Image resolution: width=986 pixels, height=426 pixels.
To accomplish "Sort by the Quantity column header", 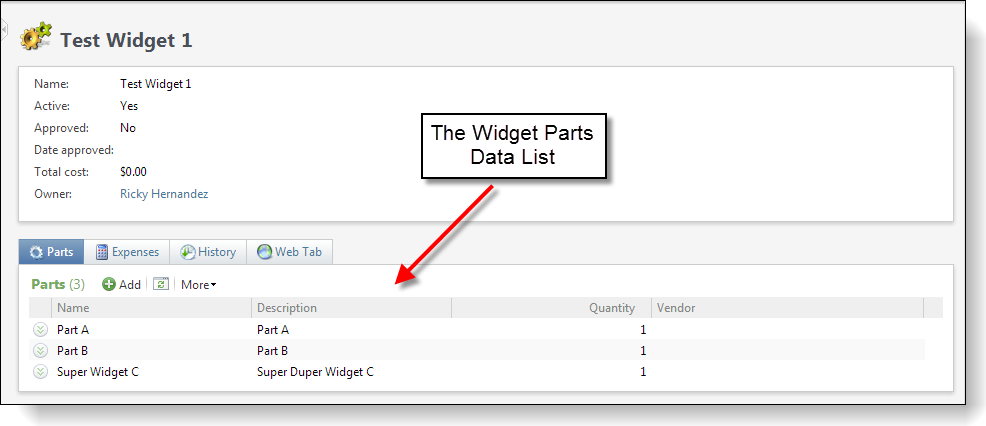I will click(x=611, y=308).
